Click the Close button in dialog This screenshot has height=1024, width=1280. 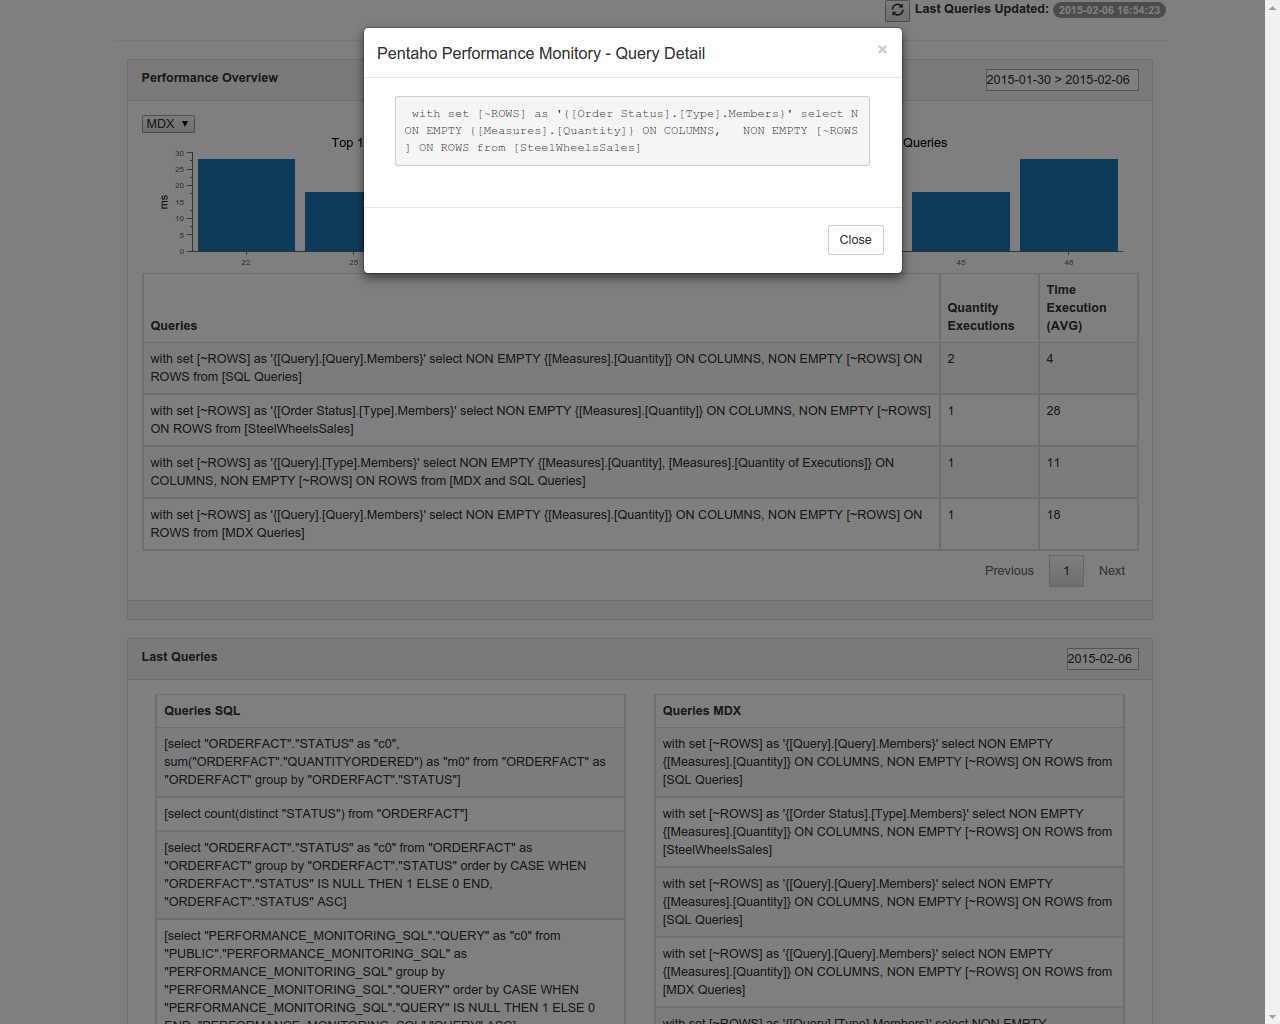pyautogui.click(x=855, y=240)
